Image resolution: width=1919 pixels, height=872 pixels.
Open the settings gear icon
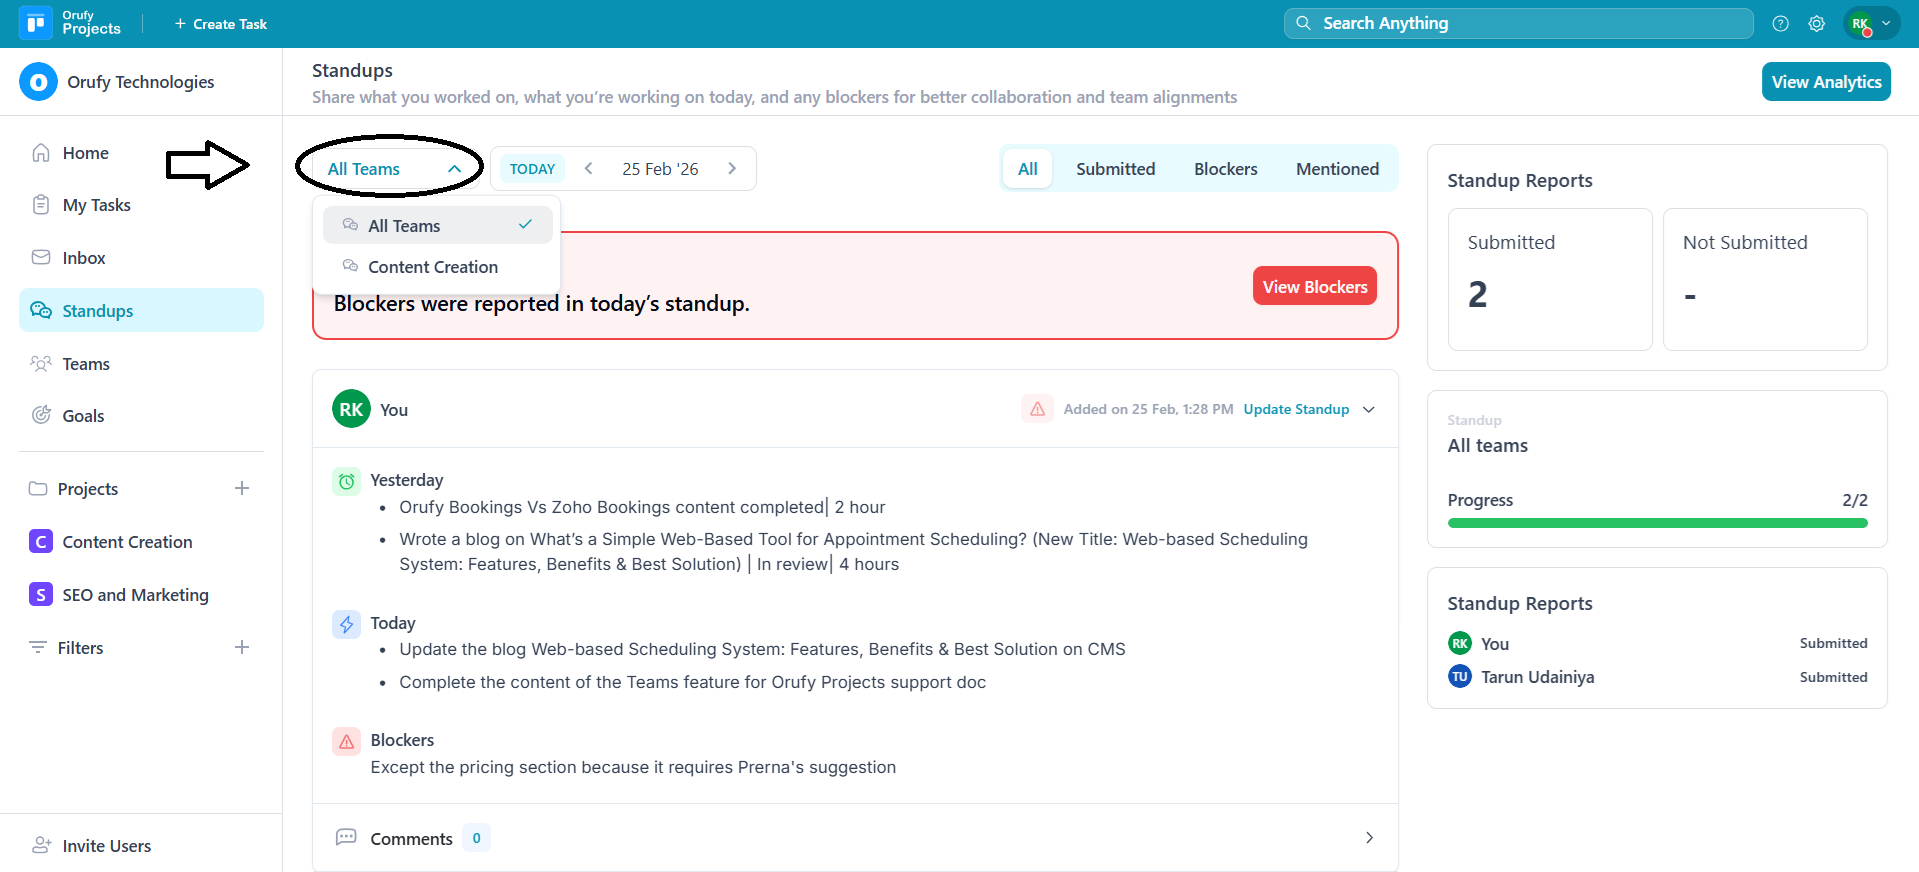point(1816,24)
